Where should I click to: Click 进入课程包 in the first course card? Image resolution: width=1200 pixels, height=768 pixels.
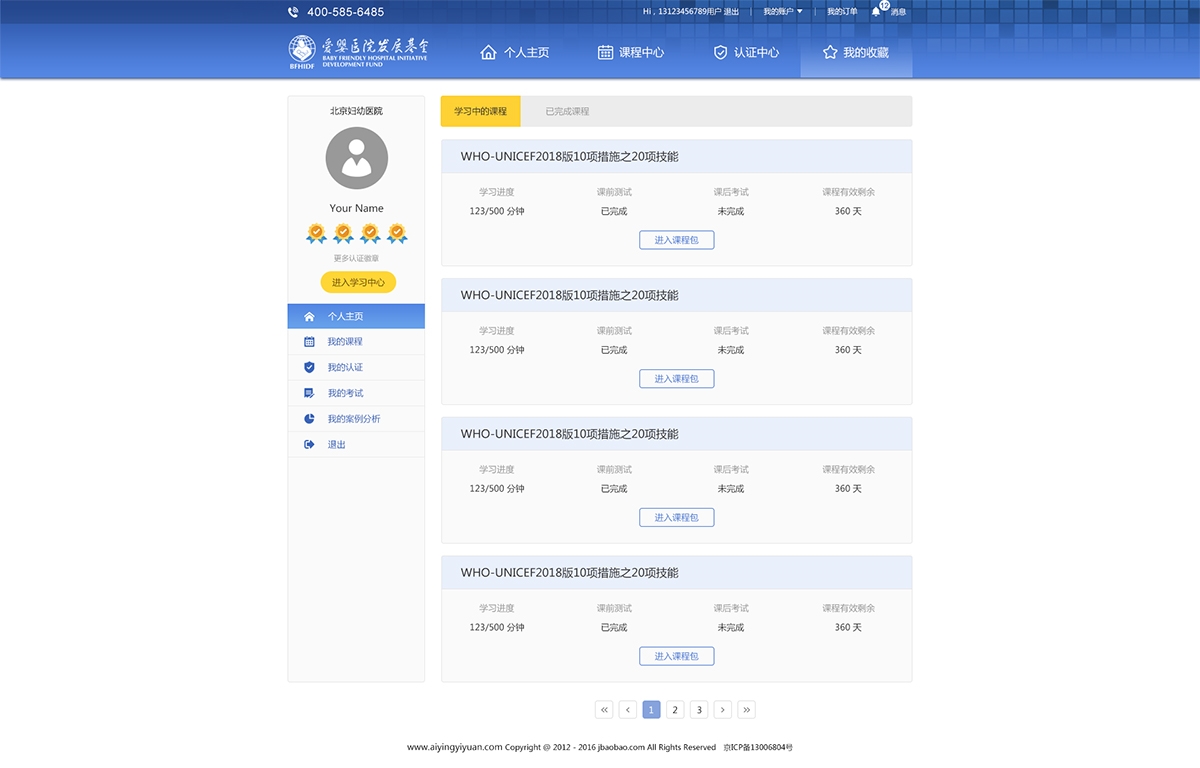pos(677,240)
